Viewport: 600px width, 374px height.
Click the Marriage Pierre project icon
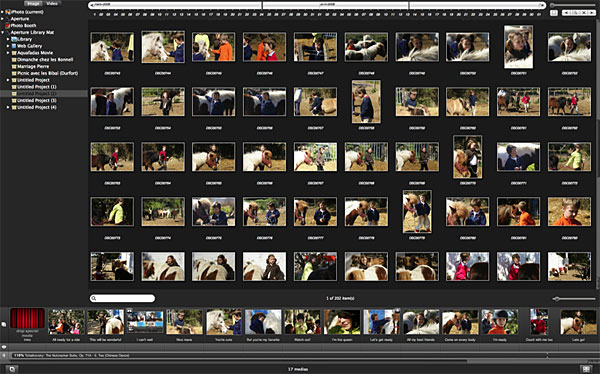(14, 67)
